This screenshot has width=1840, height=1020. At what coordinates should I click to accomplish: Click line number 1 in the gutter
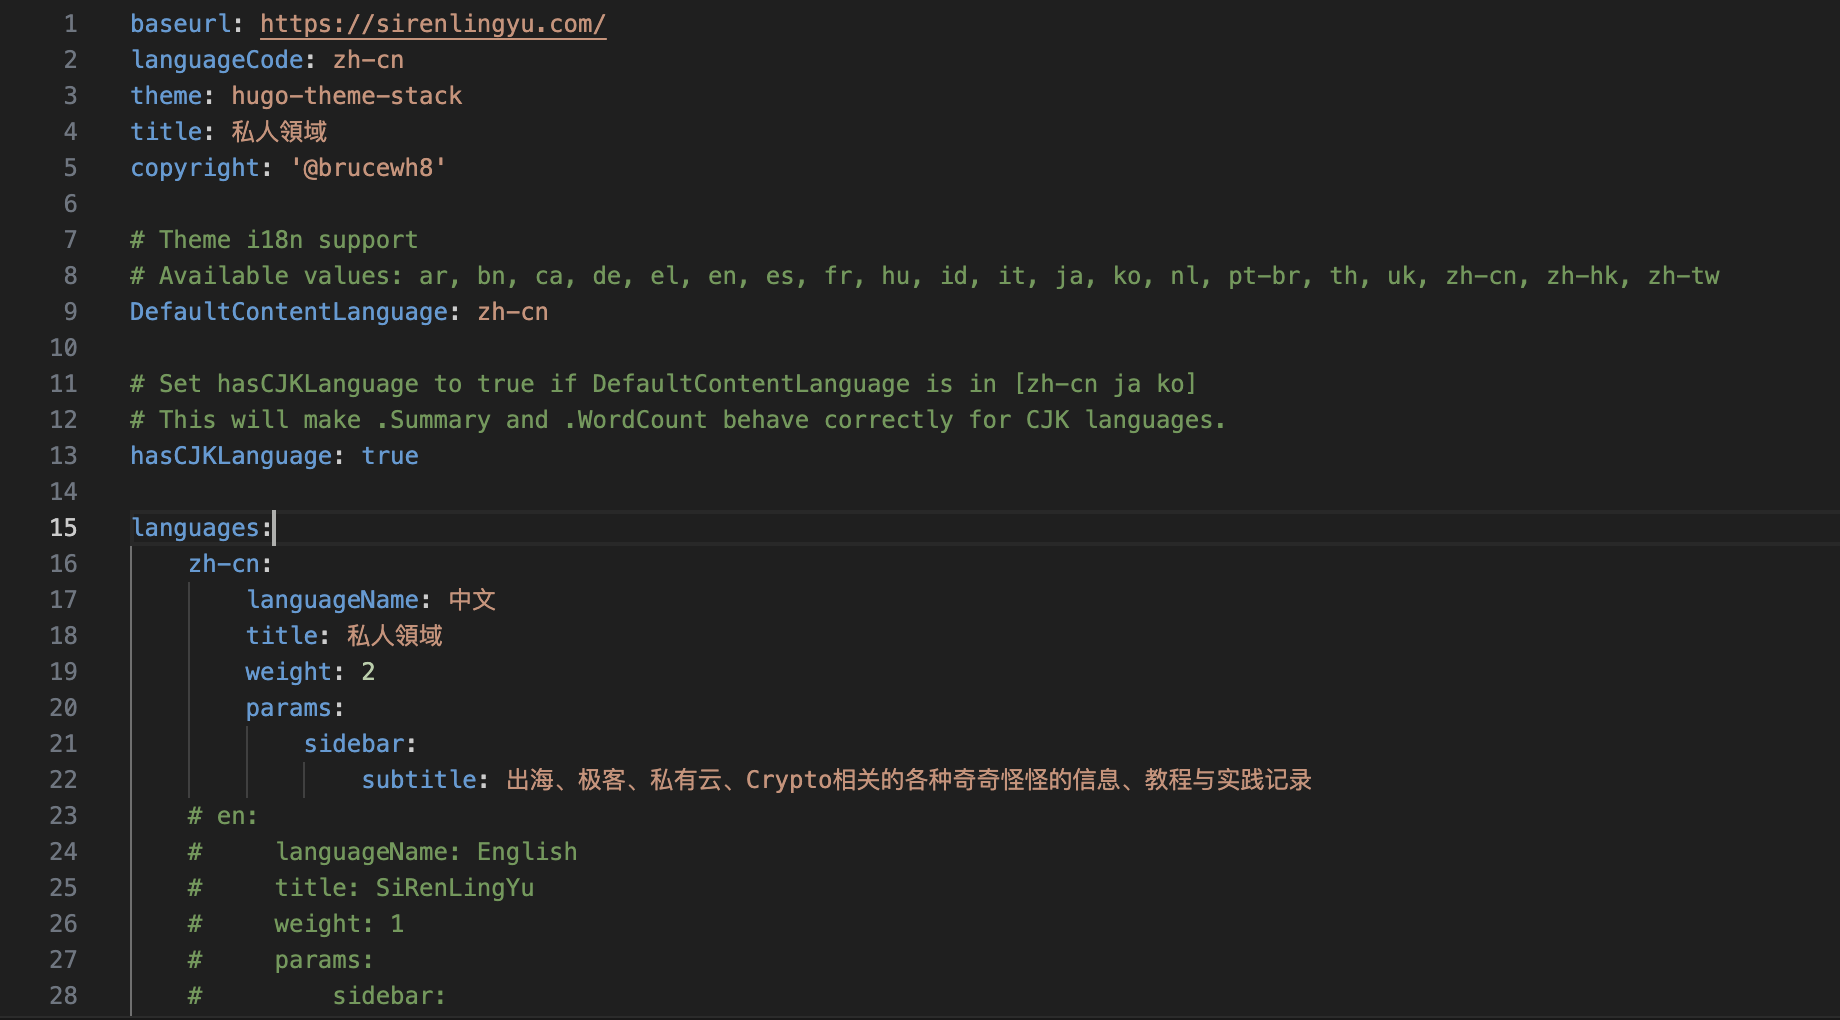(x=70, y=24)
